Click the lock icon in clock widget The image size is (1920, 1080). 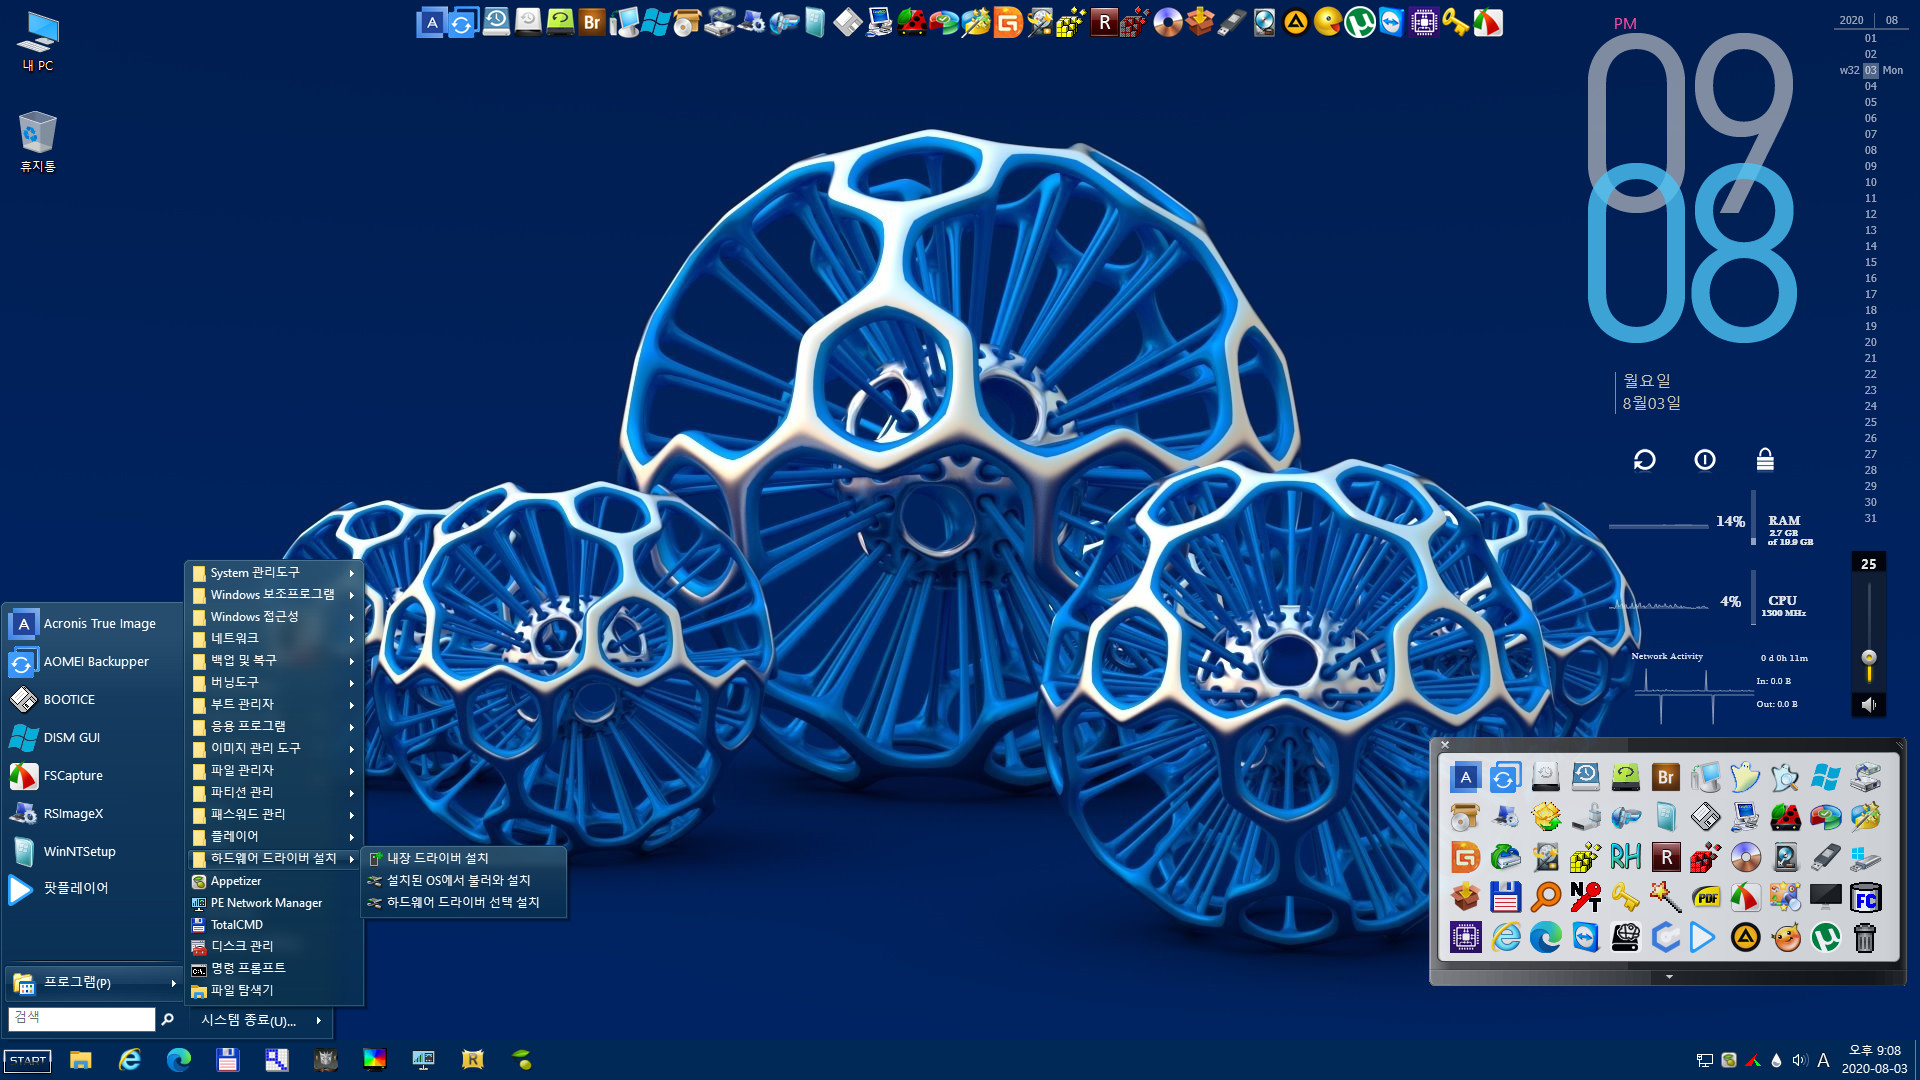1765,460
